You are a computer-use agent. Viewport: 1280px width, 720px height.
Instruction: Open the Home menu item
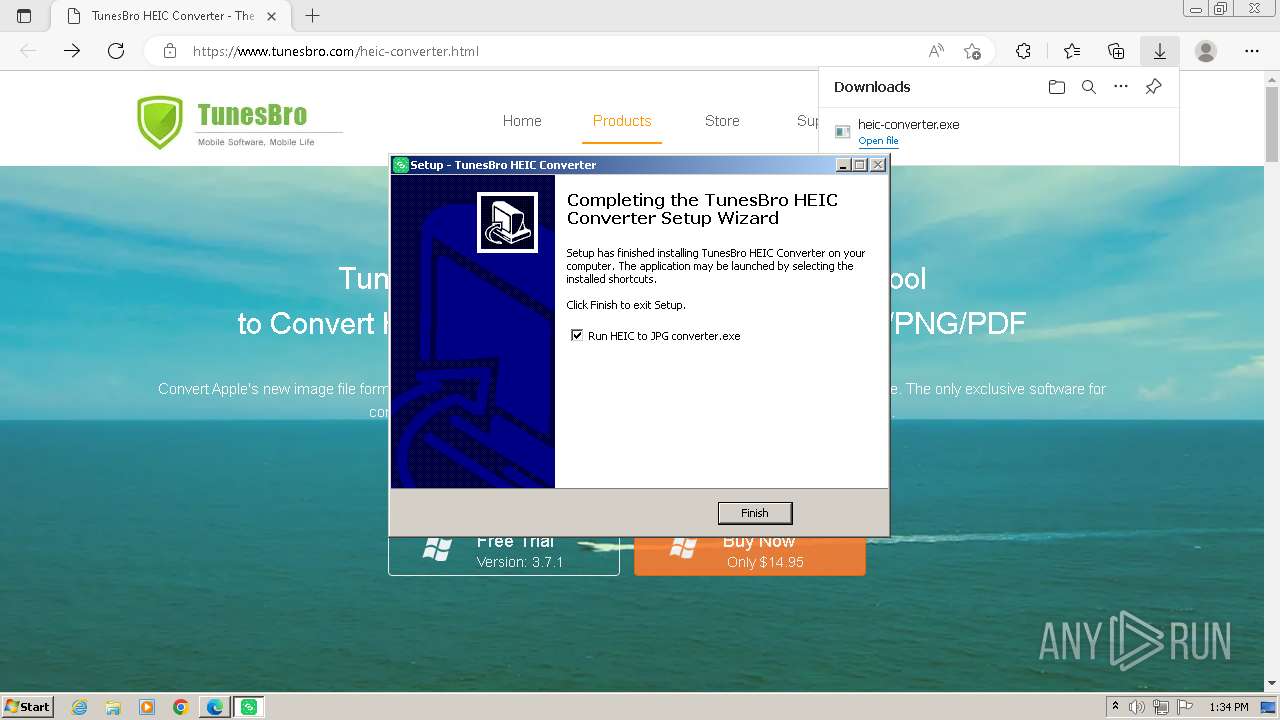pos(522,121)
